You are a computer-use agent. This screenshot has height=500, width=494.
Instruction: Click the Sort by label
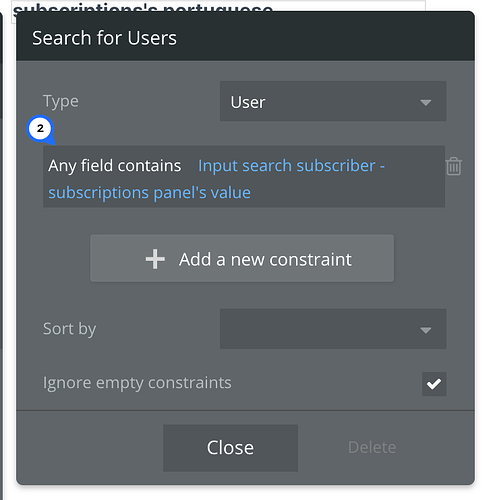point(70,329)
